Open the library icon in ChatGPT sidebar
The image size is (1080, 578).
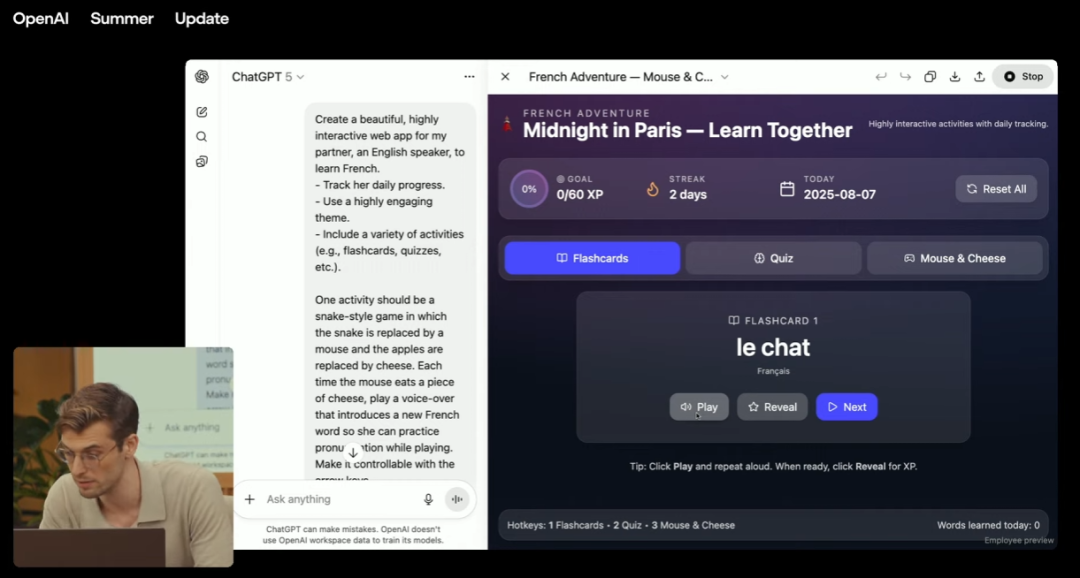pyautogui.click(x=202, y=161)
